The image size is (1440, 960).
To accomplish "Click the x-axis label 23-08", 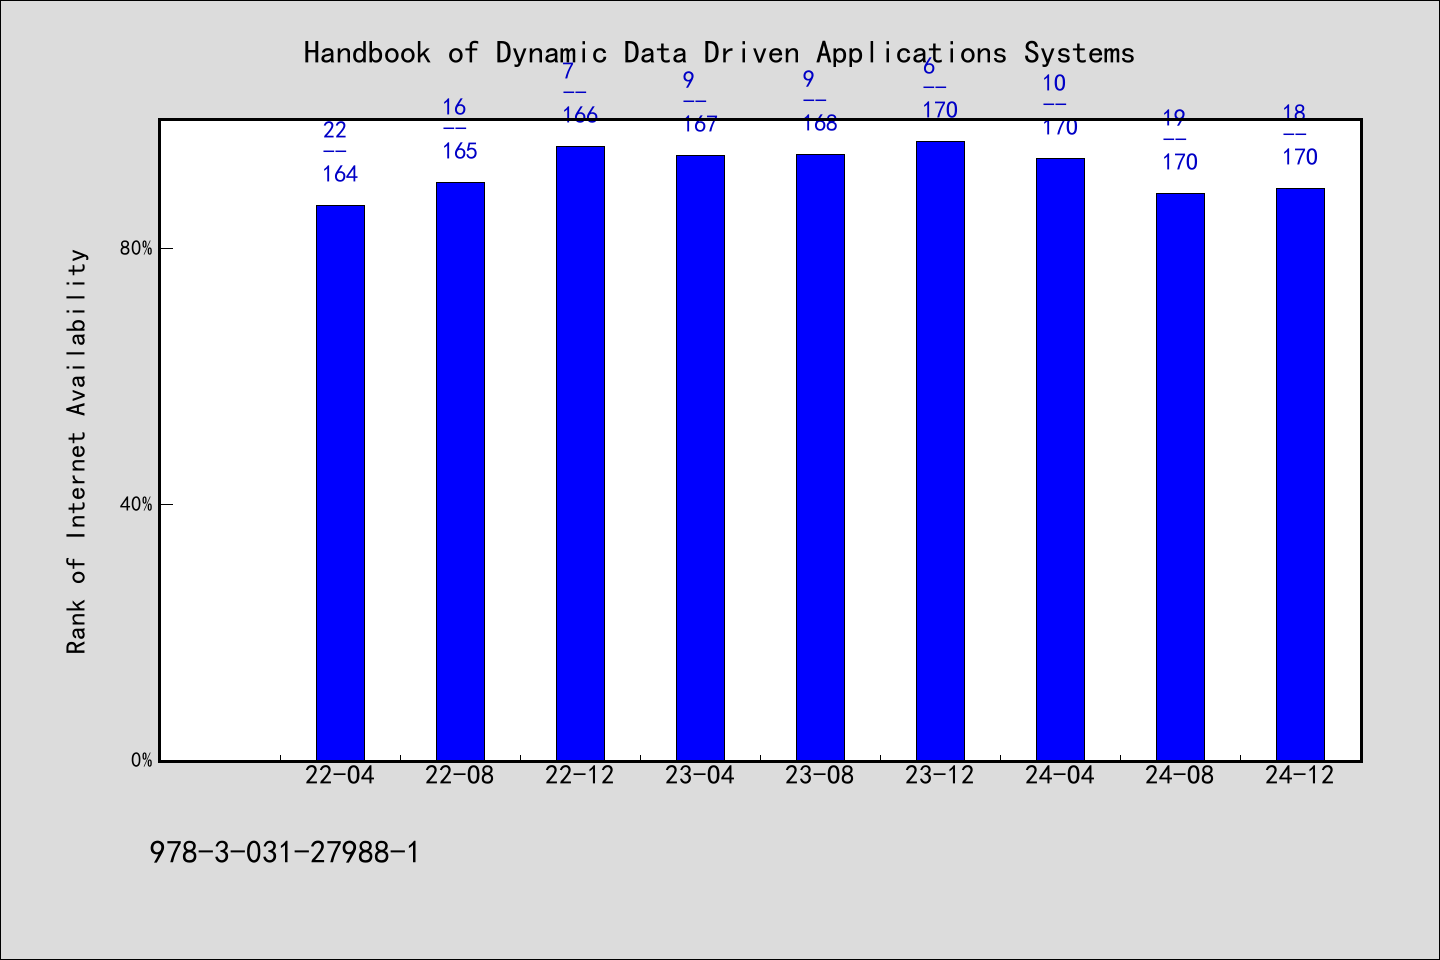I will (x=820, y=776).
